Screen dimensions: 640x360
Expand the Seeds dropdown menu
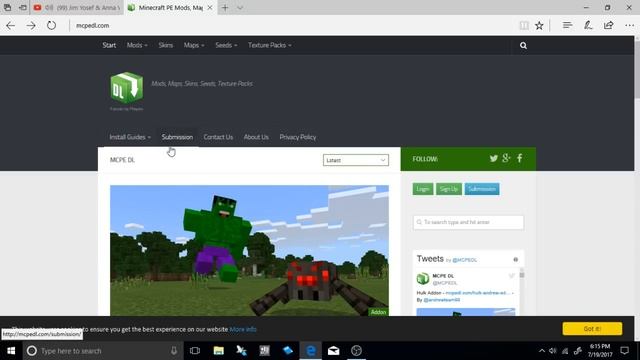pos(226,45)
